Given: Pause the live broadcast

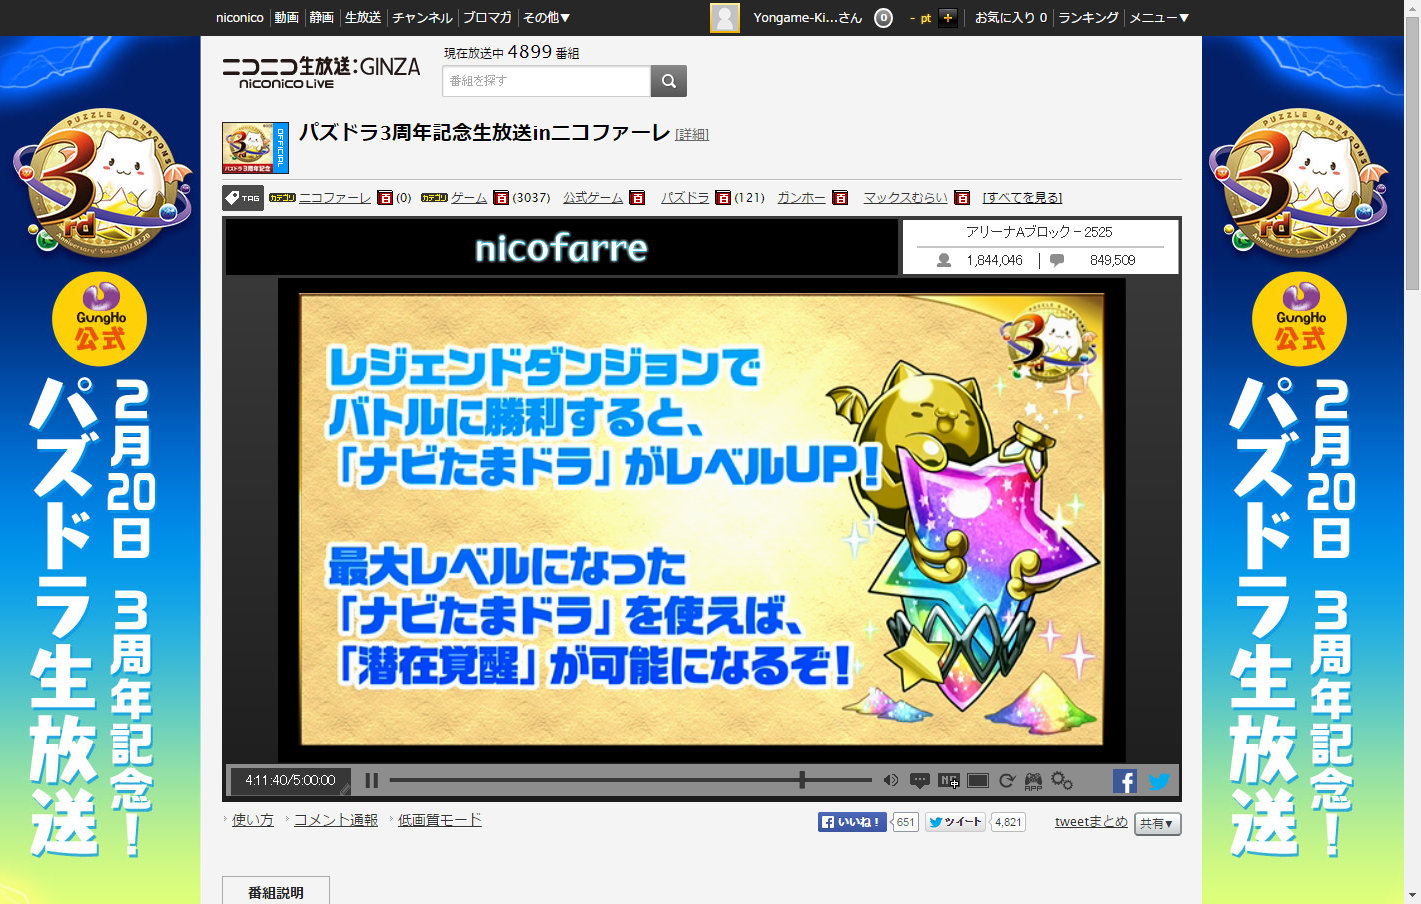Looking at the screenshot, I should (372, 781).
